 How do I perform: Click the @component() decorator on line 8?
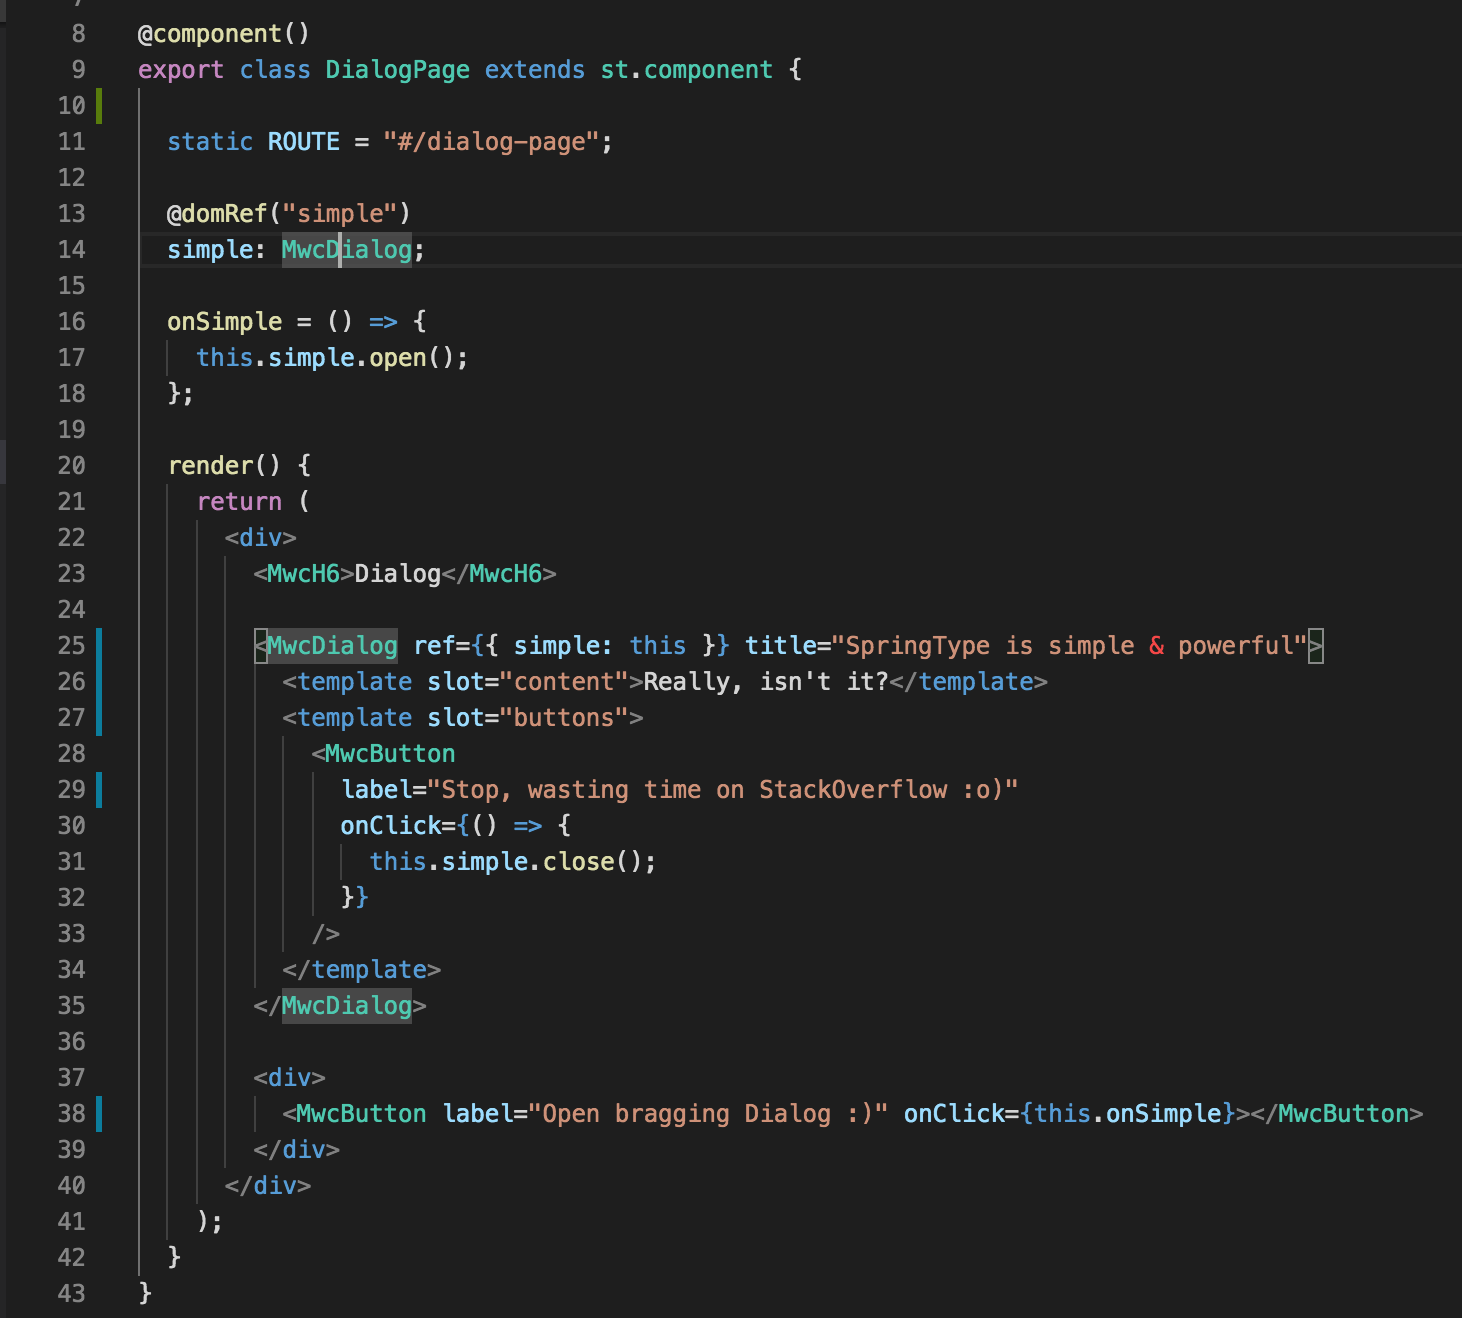[x=224, y=34]
